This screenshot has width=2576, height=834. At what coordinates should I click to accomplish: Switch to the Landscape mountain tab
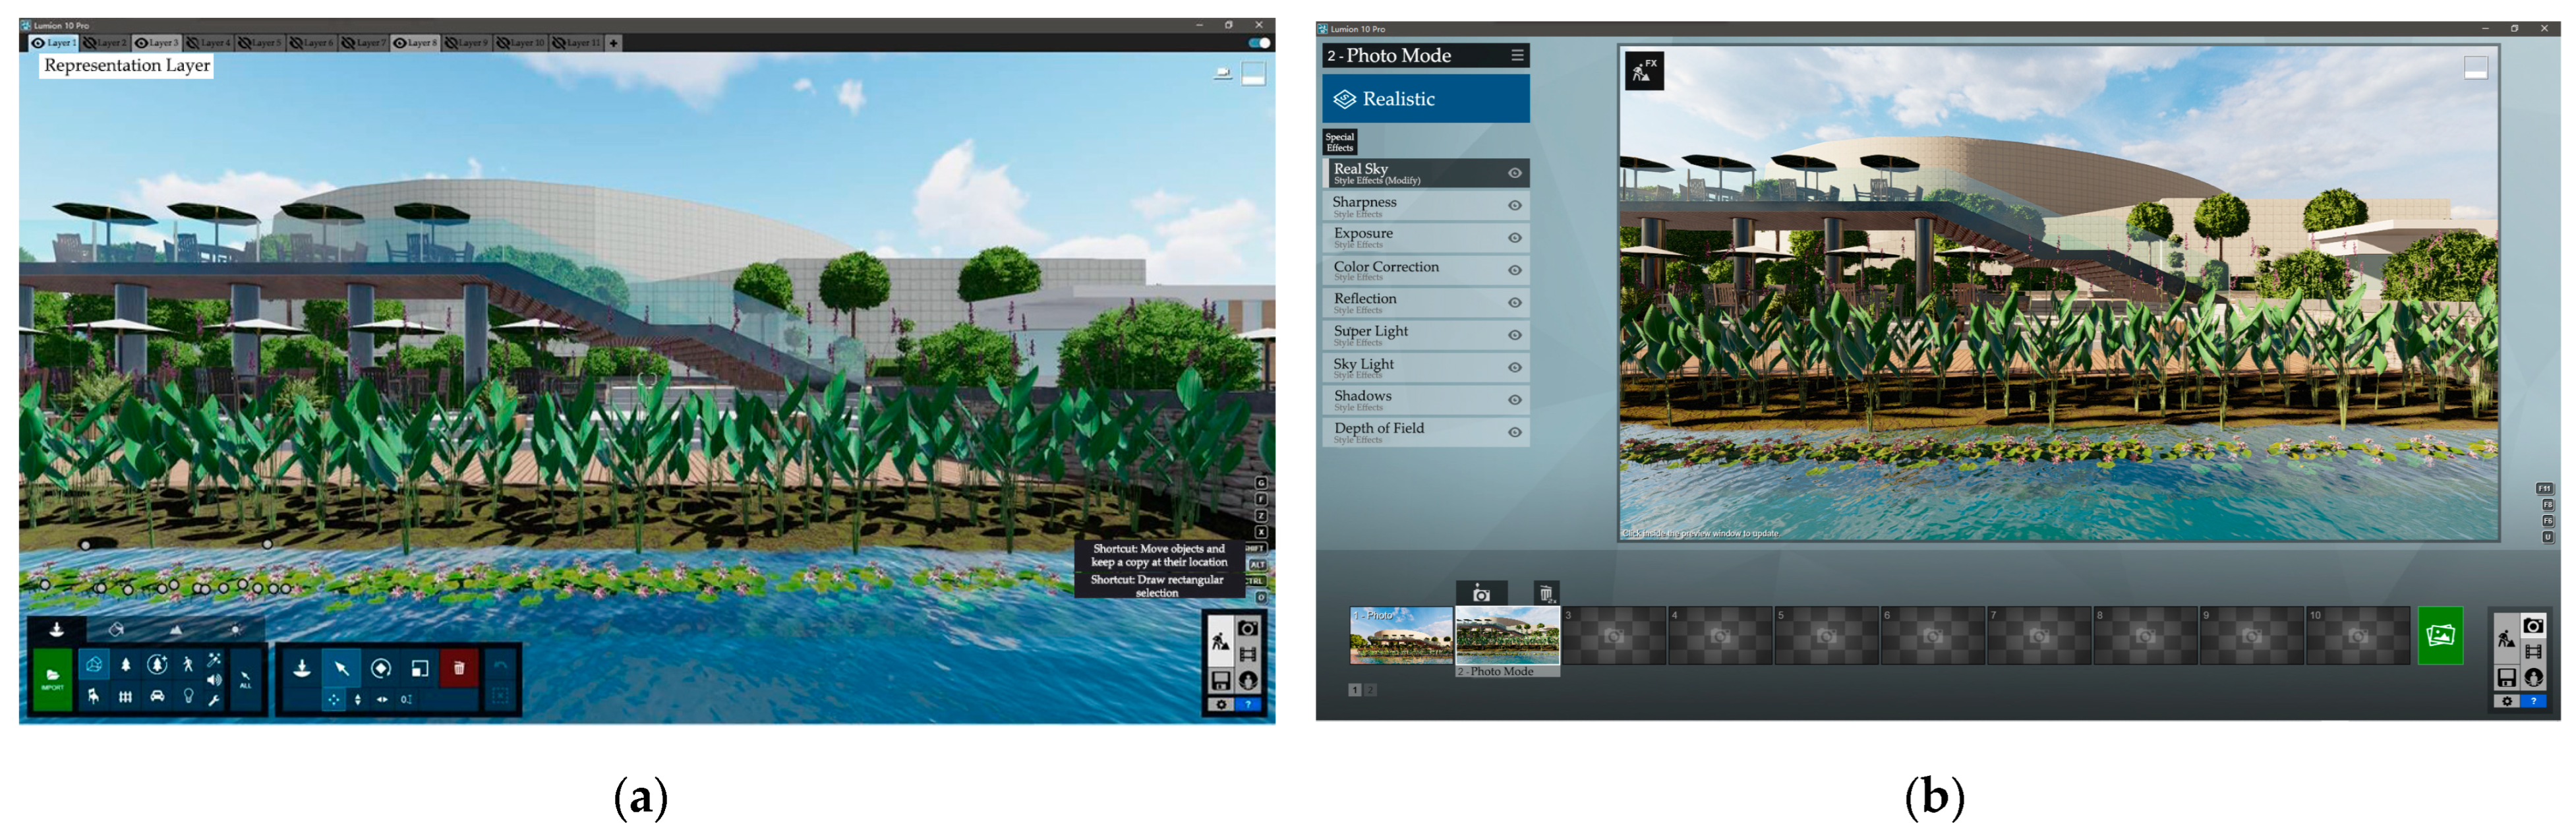pyautogui.click(x=176, y=630)
